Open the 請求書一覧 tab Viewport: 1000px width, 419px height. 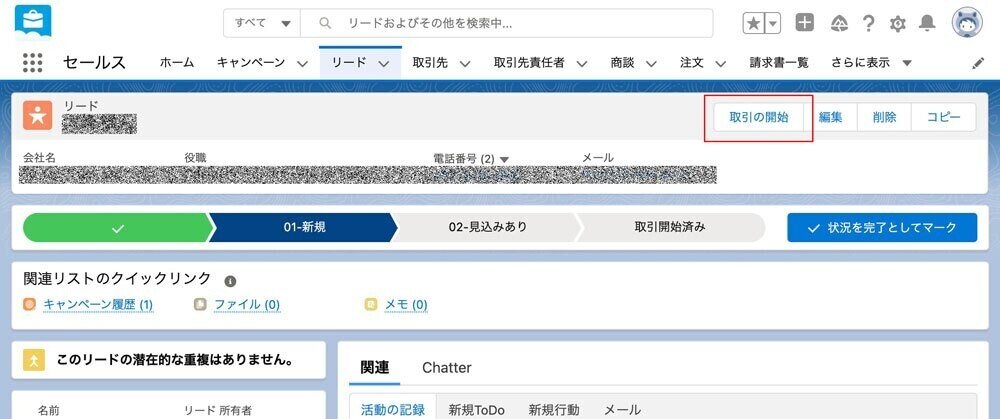click(779, 63)
